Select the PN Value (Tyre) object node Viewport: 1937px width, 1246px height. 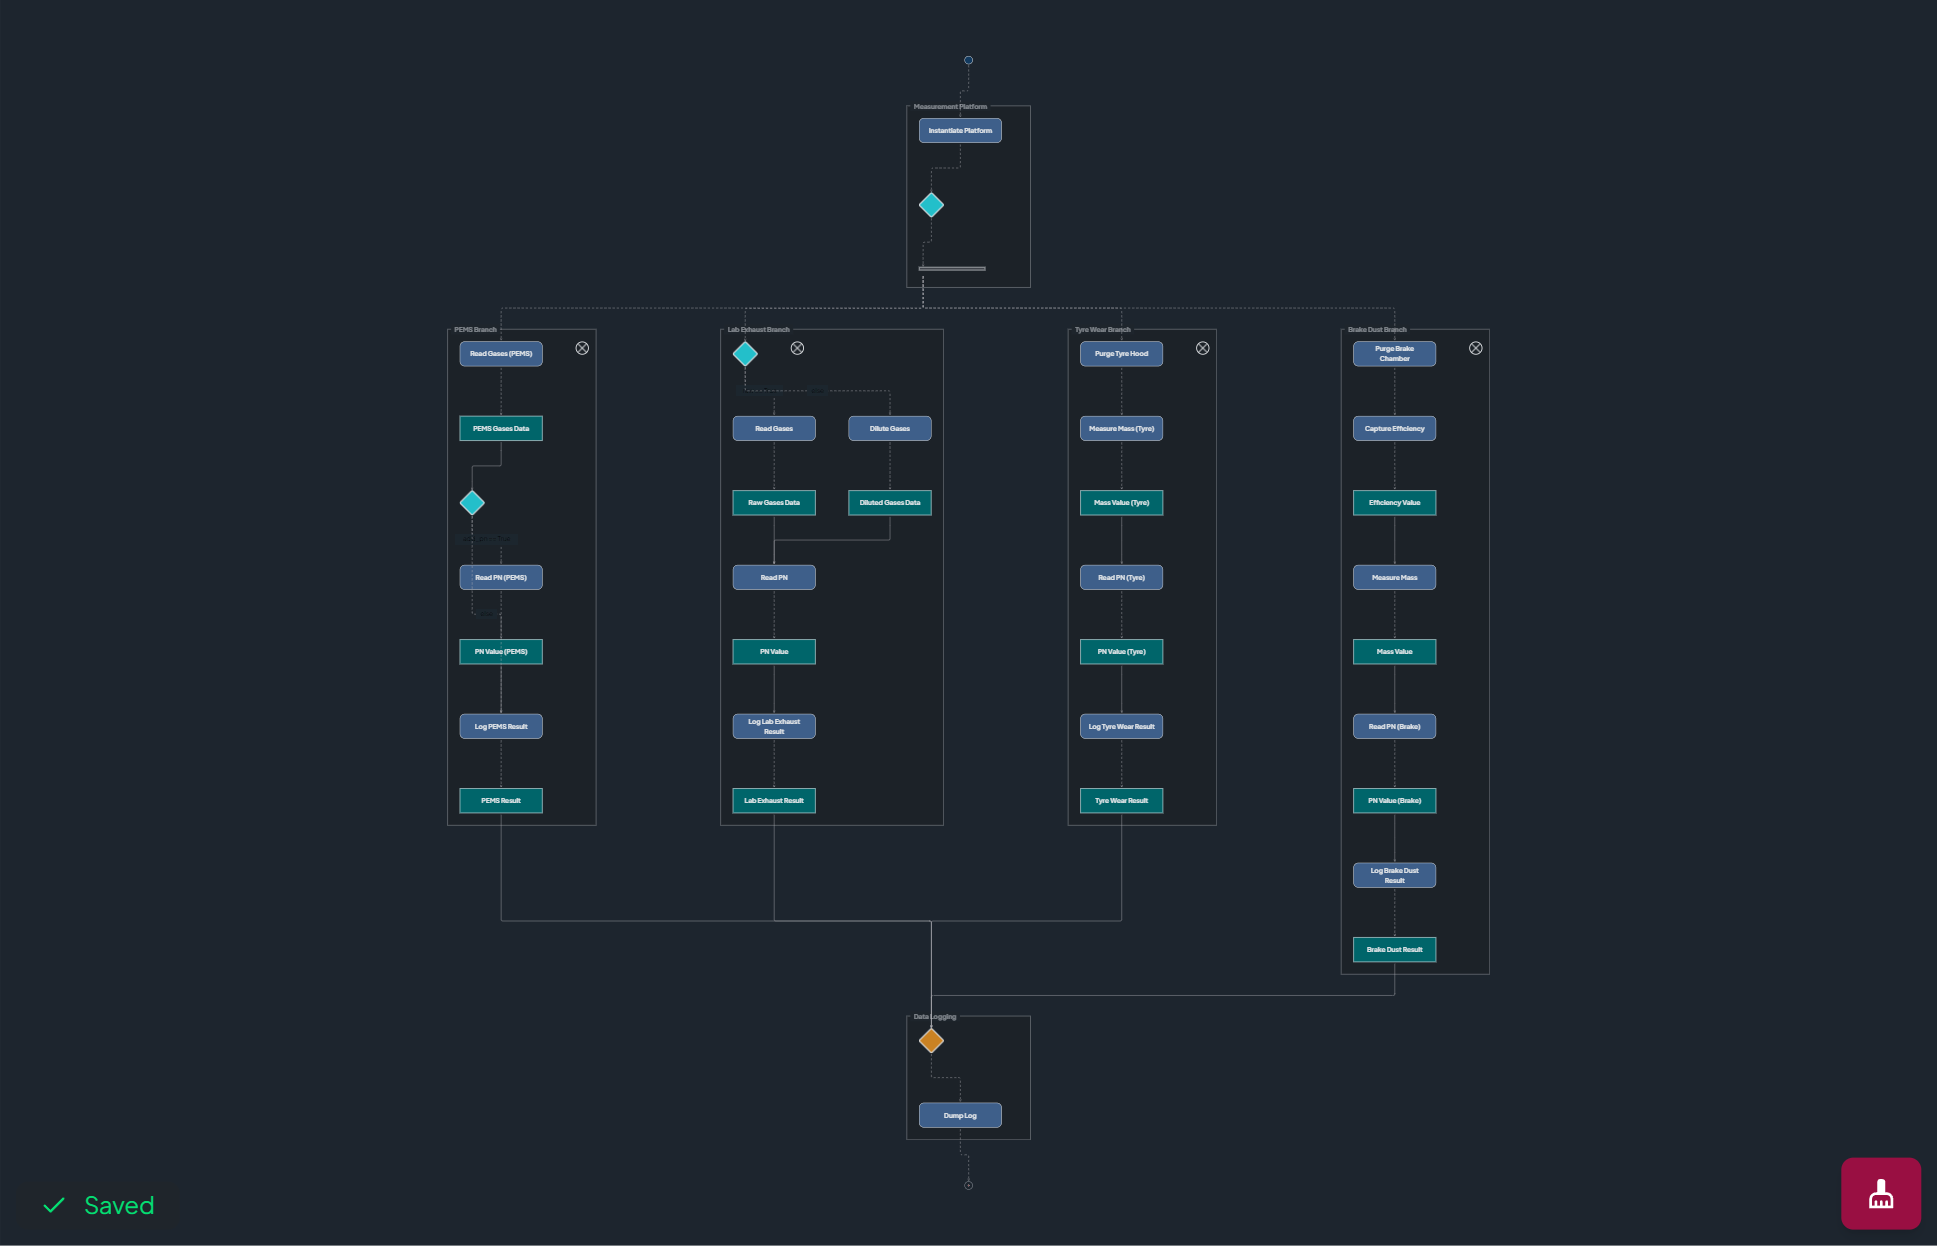(1121, 652)
